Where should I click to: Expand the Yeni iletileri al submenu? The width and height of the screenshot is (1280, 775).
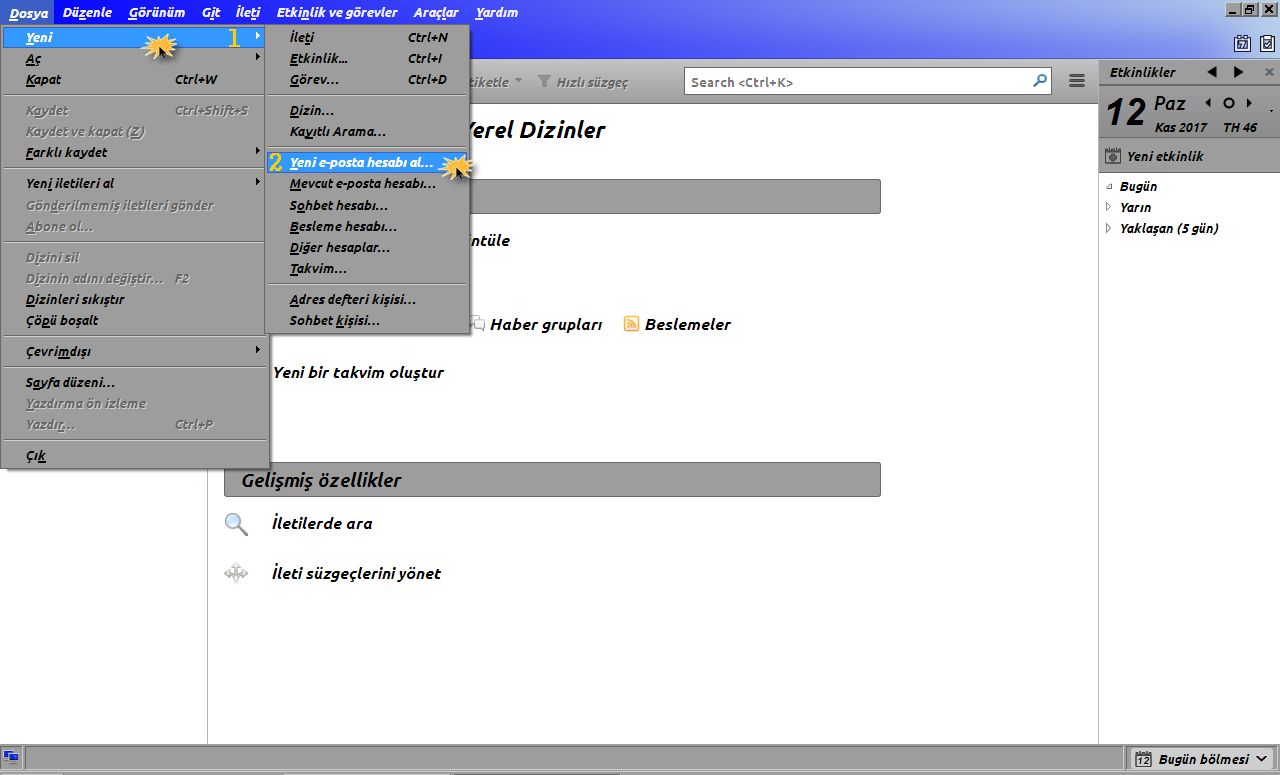coord(135,183)
